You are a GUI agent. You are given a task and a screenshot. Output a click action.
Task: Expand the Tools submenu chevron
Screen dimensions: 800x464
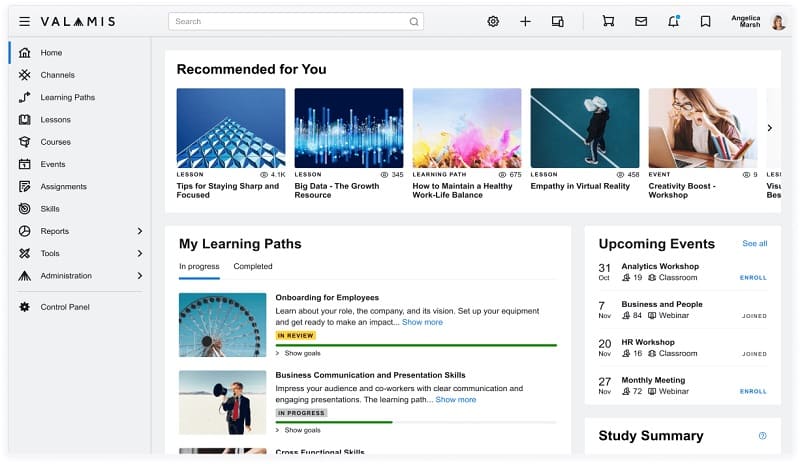(139, 253)
